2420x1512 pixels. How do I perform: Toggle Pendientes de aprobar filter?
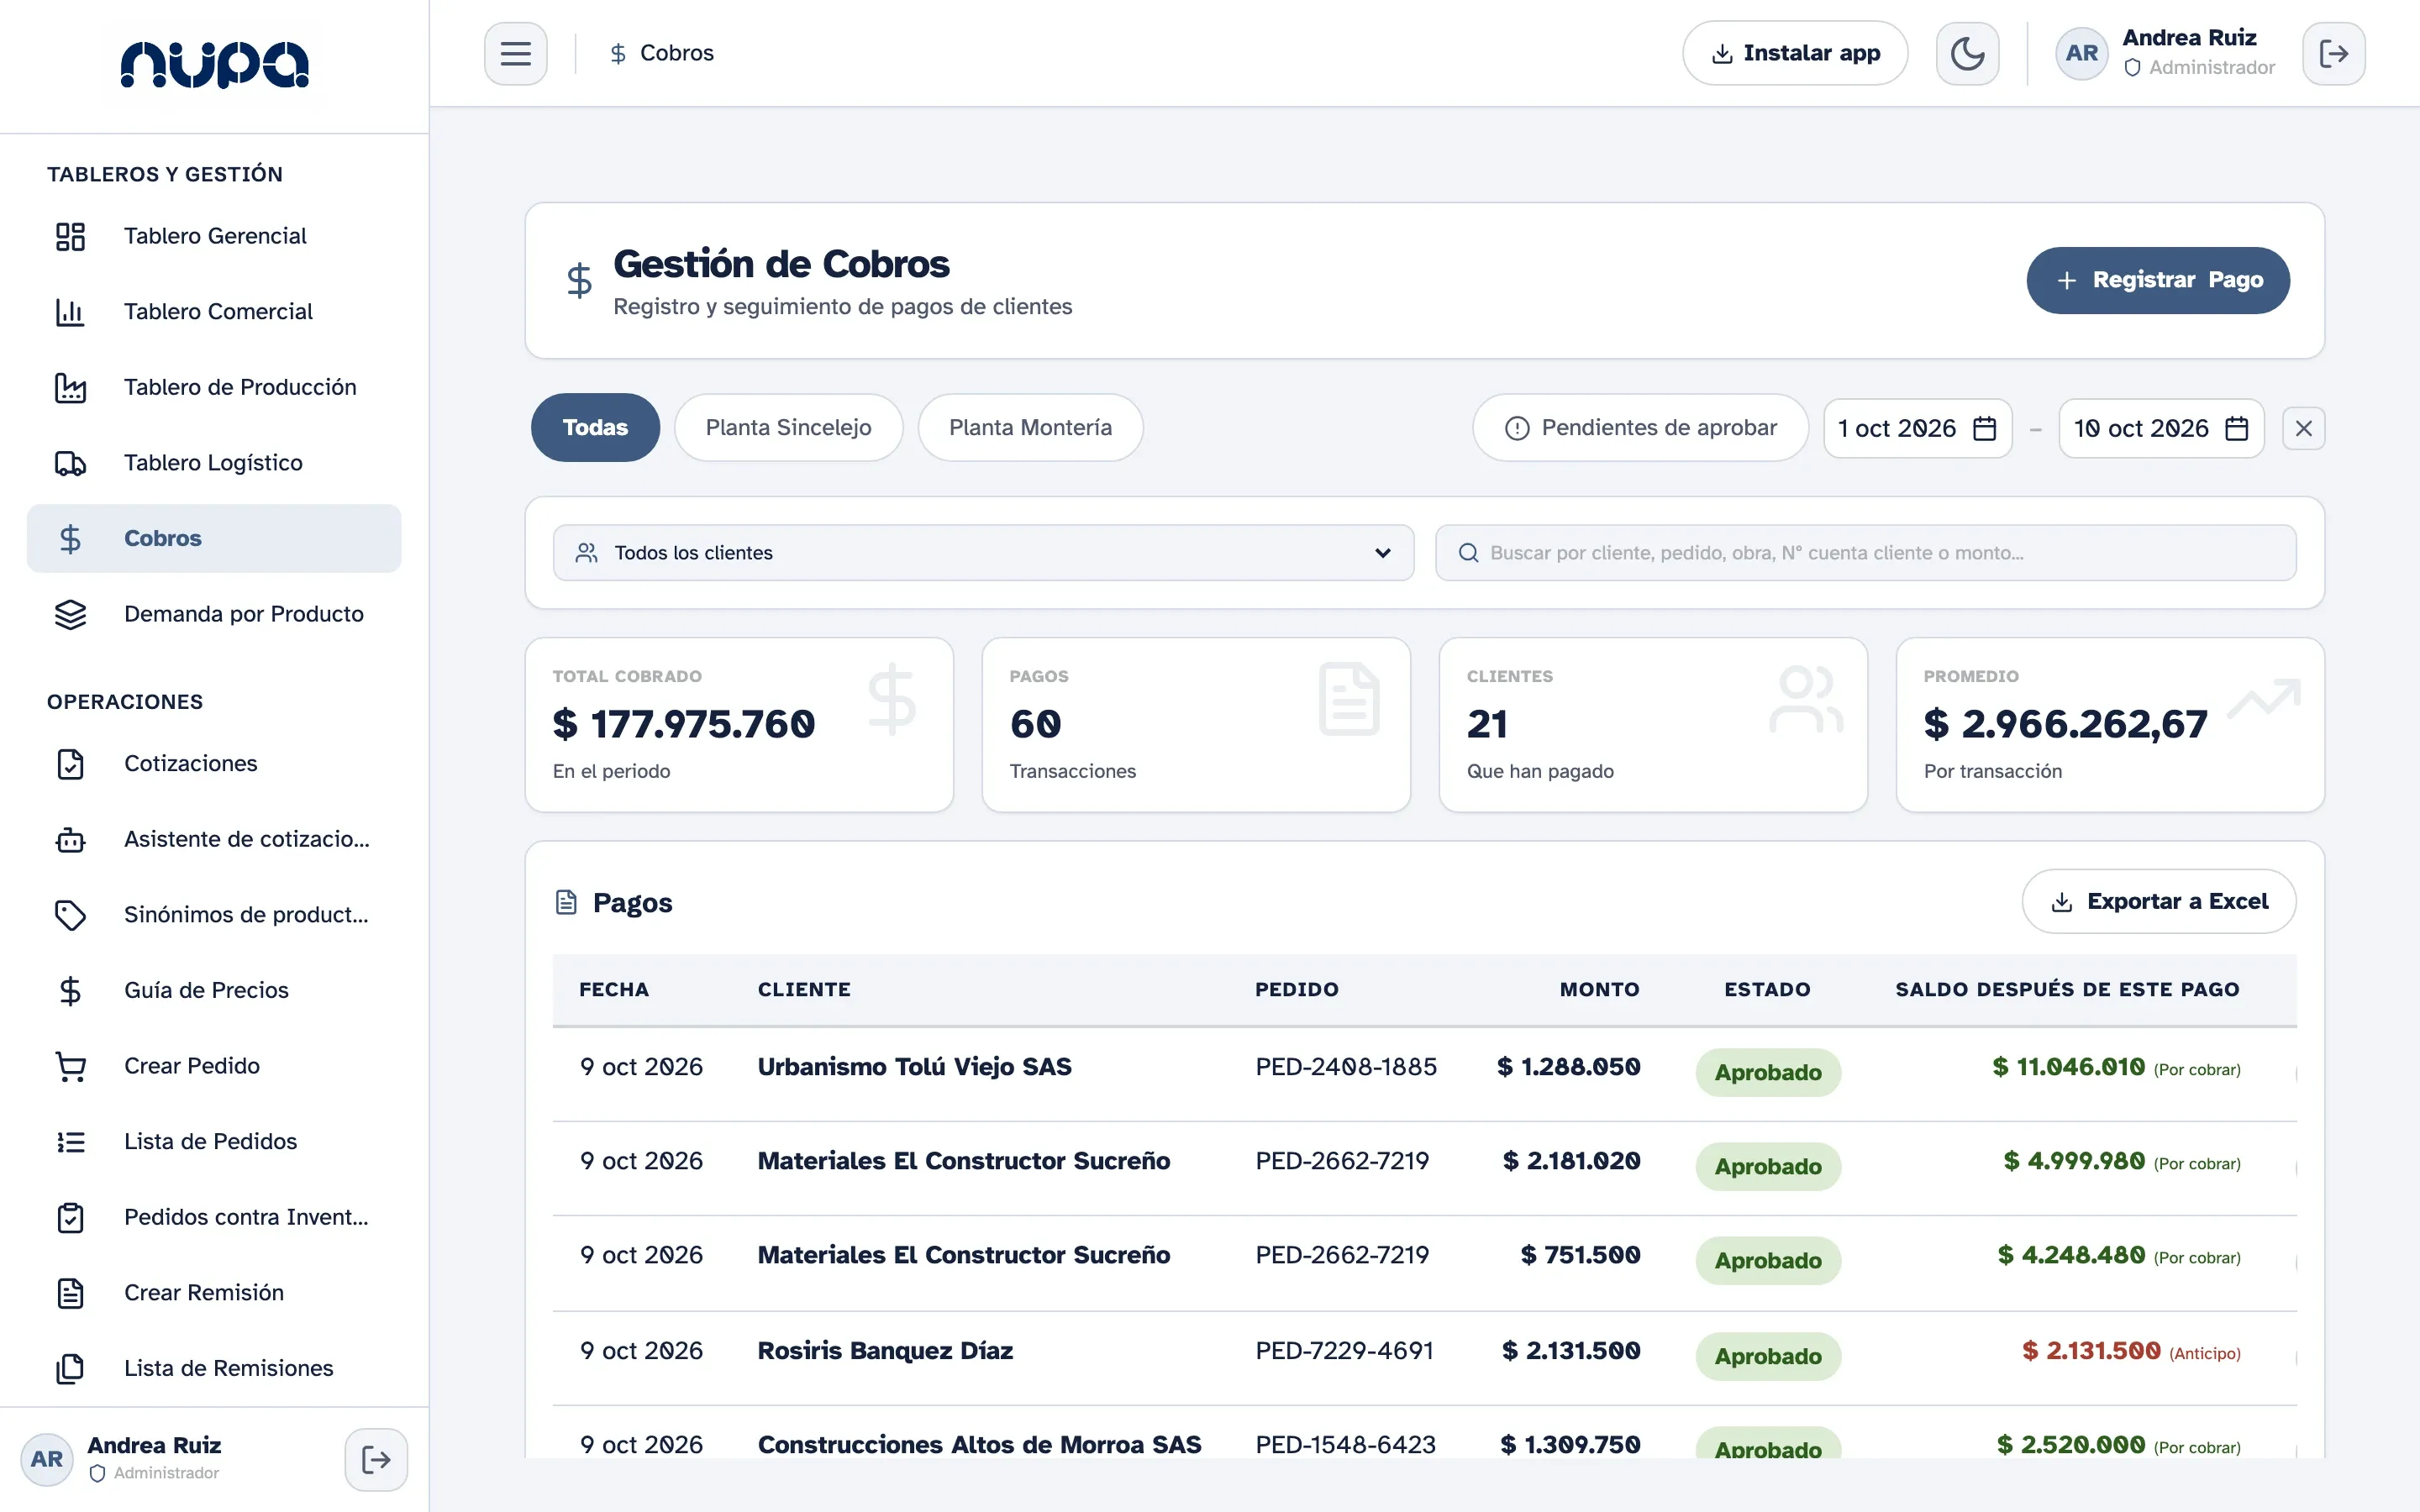[x=1640, y=428]
